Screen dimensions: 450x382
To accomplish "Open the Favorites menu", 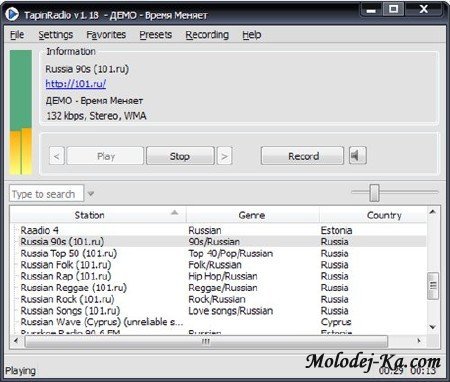I will (x=106, y=35).
